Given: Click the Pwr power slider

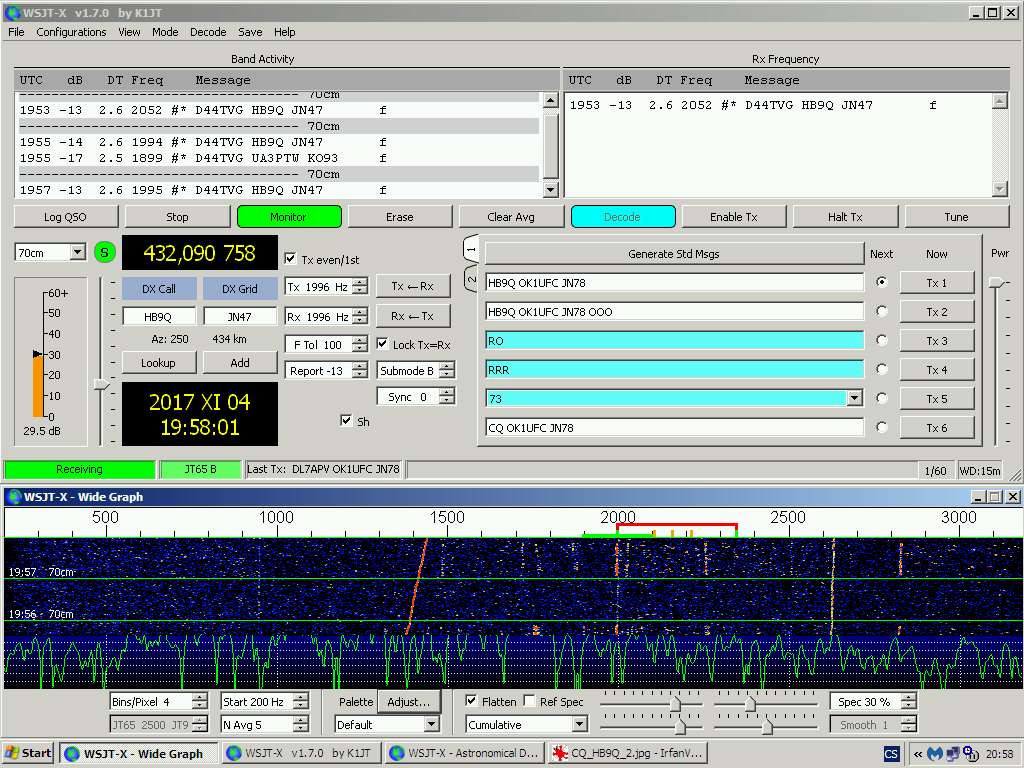Looking at the screenshot, I should (x=996, y=283).
